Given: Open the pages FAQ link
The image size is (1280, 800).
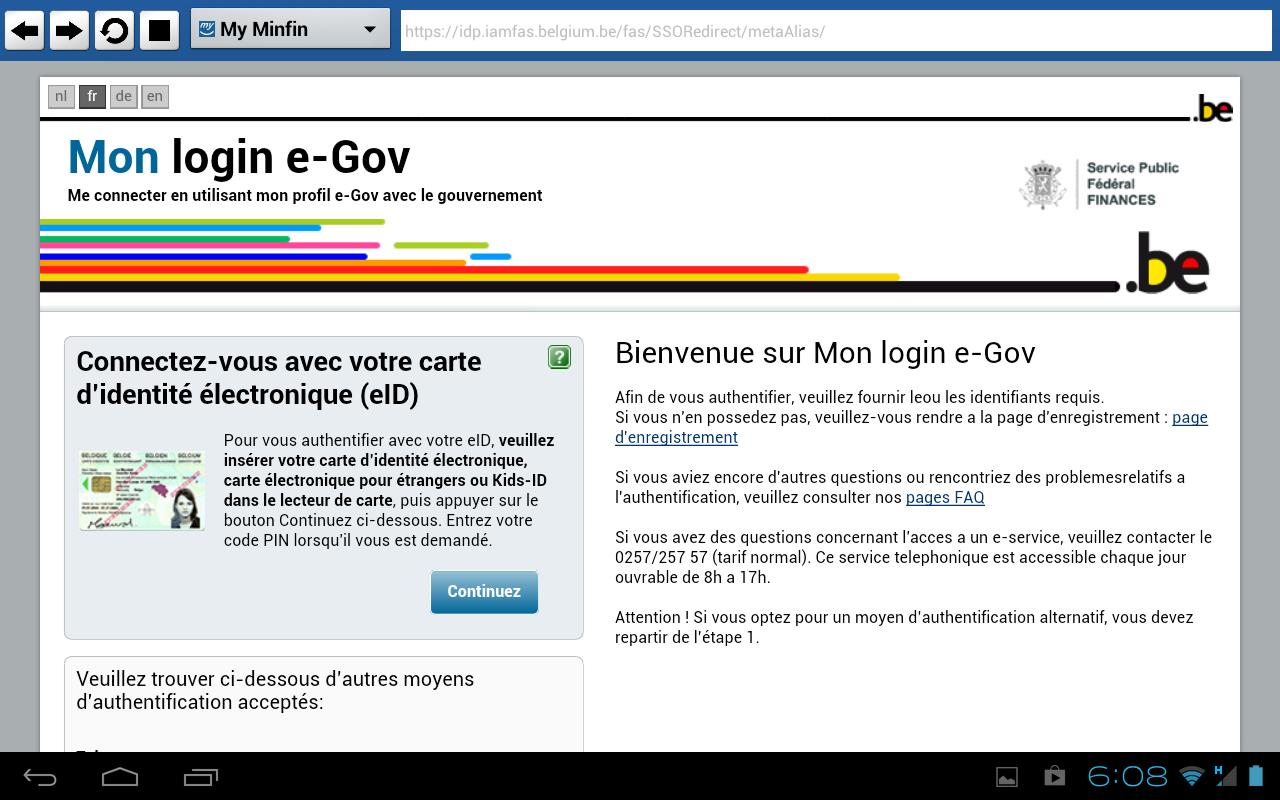Looking at the screenshot, I should [945, 497].
